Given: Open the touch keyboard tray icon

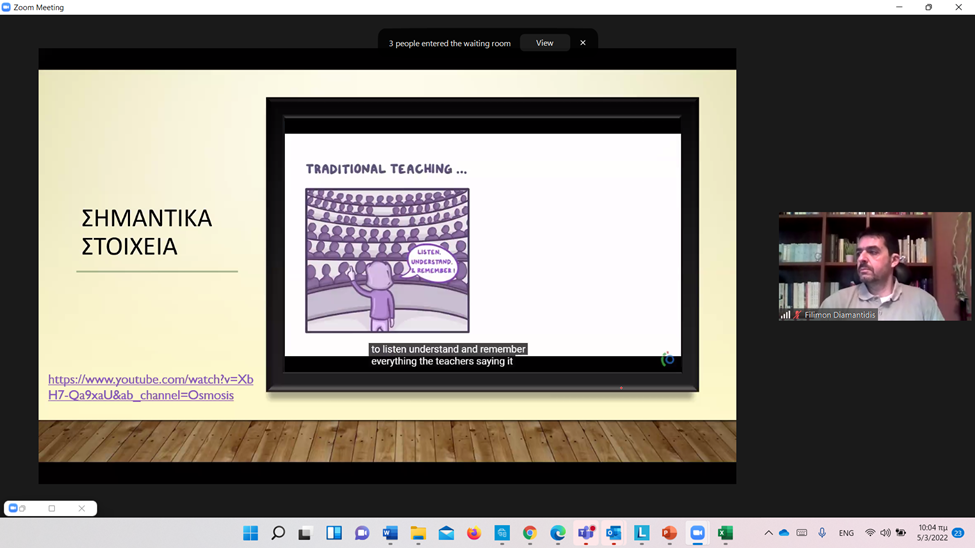Looking at the screenshot, I should pyautogui.click(x=802, y=533).
